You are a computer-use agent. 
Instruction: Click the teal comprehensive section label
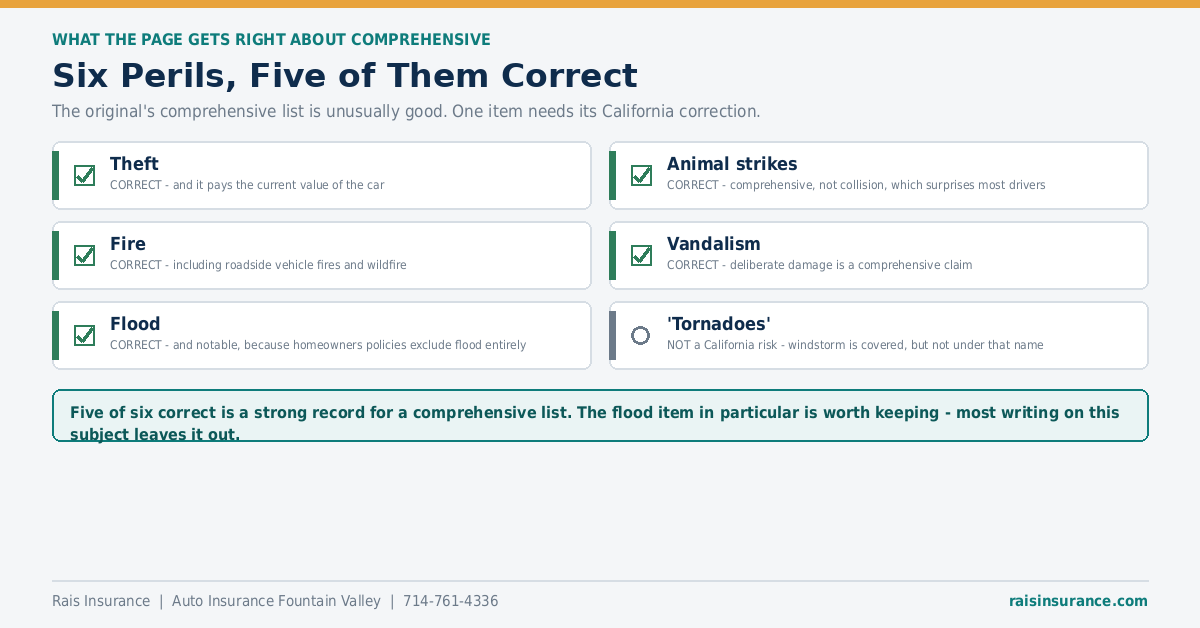[x=271, y=40]
